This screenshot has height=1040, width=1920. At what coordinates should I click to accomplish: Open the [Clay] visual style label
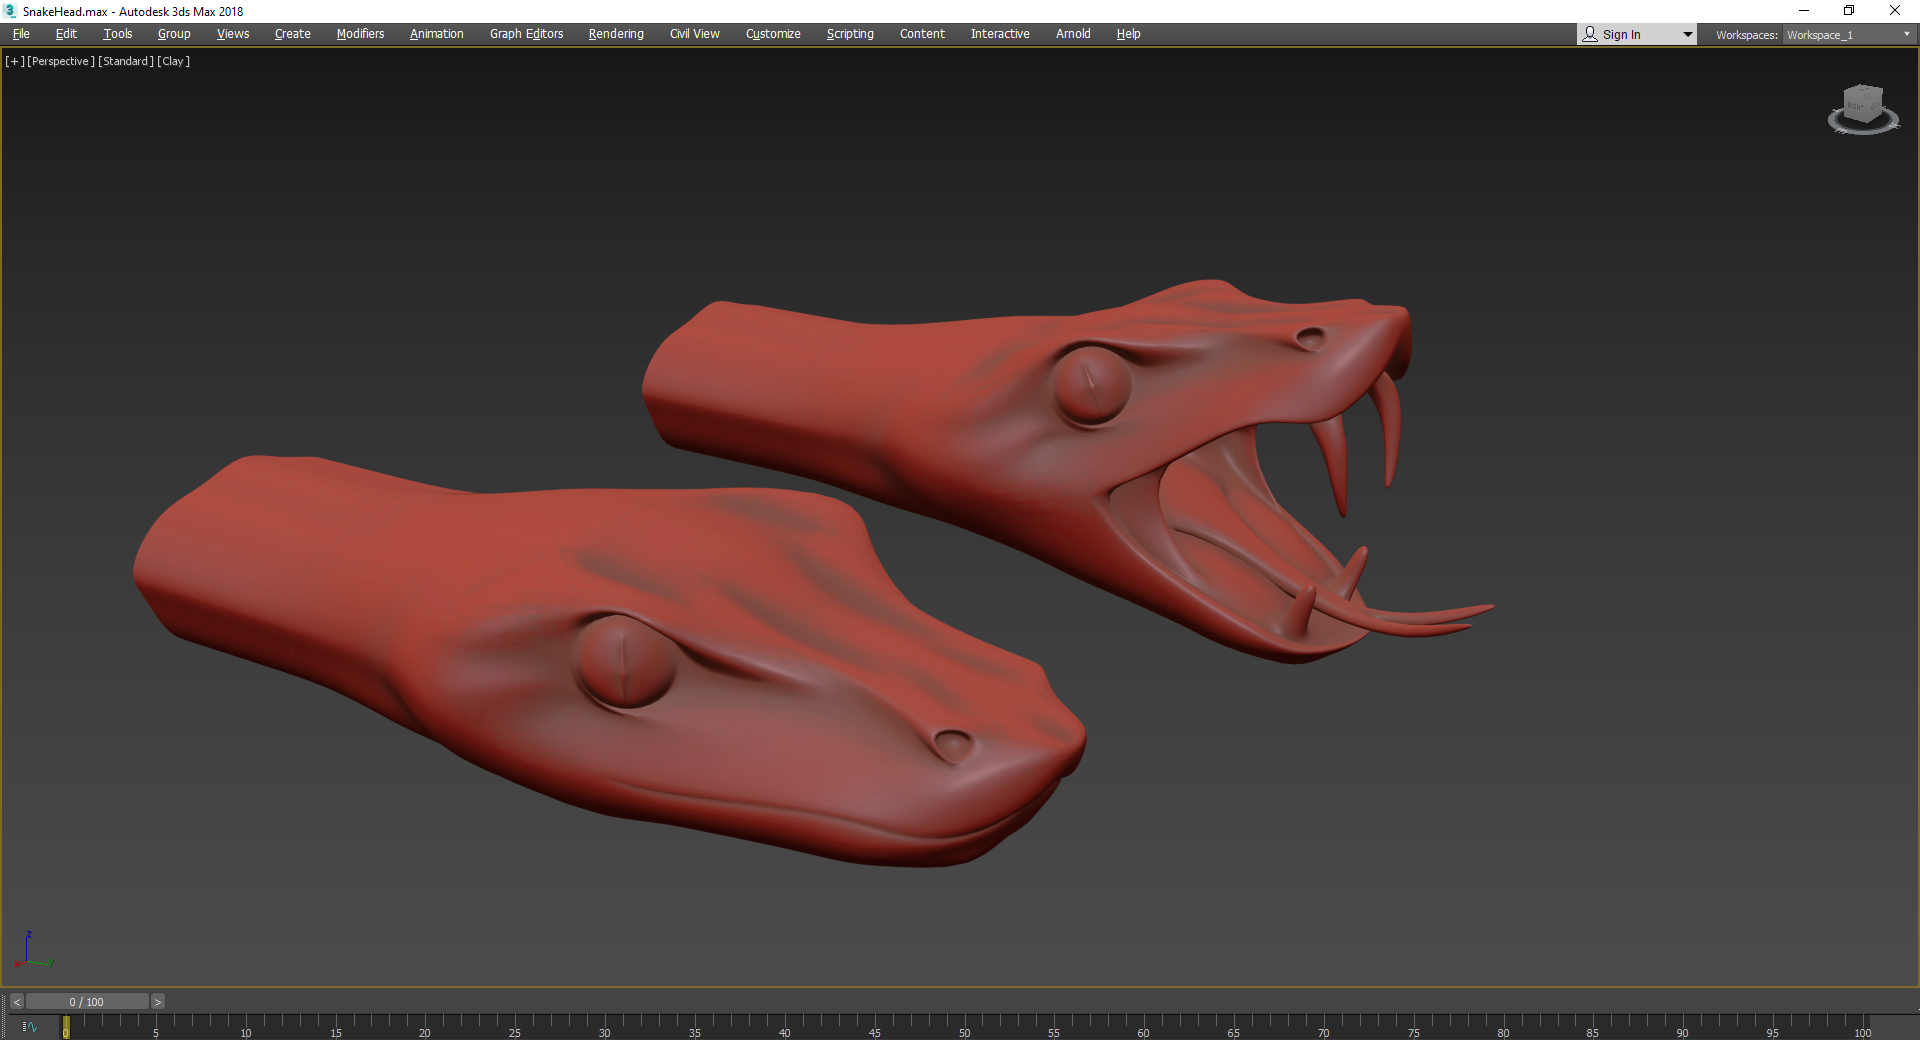coord(173,61)
